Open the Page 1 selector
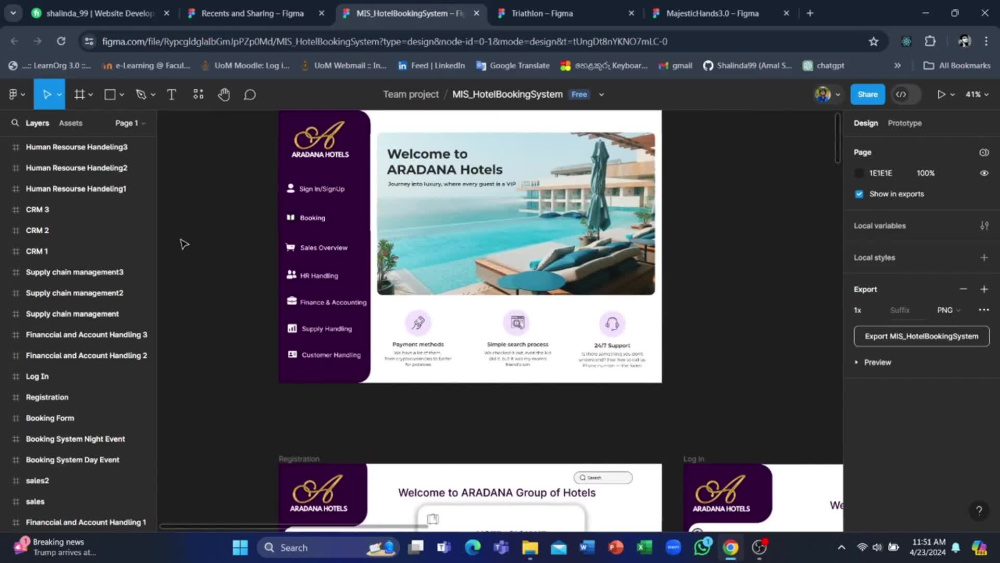This screenshot has width=1000, height=563. pos(130,123)
